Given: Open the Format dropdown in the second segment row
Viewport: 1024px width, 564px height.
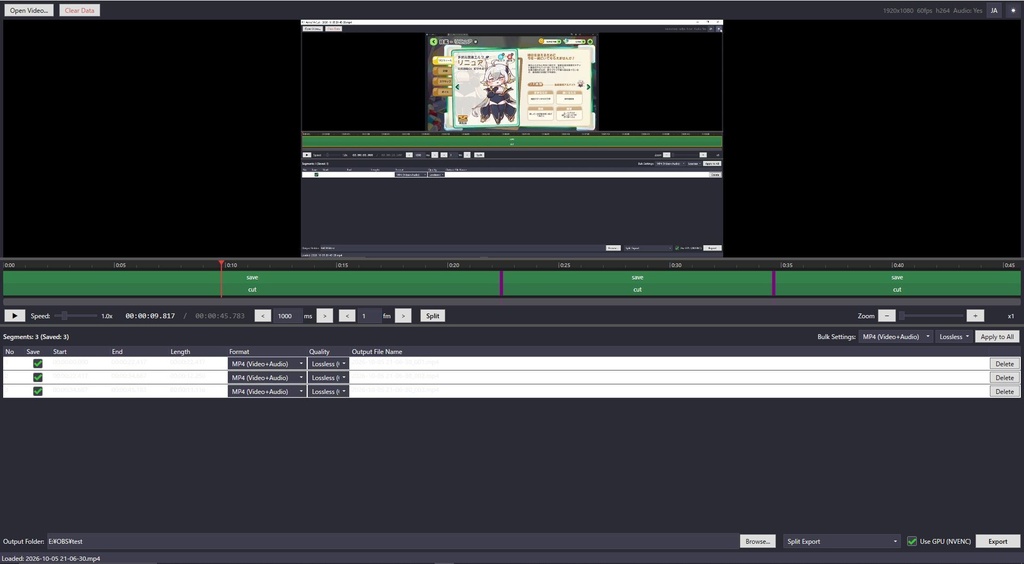Looking at the screenshot, I should [267, 378].
